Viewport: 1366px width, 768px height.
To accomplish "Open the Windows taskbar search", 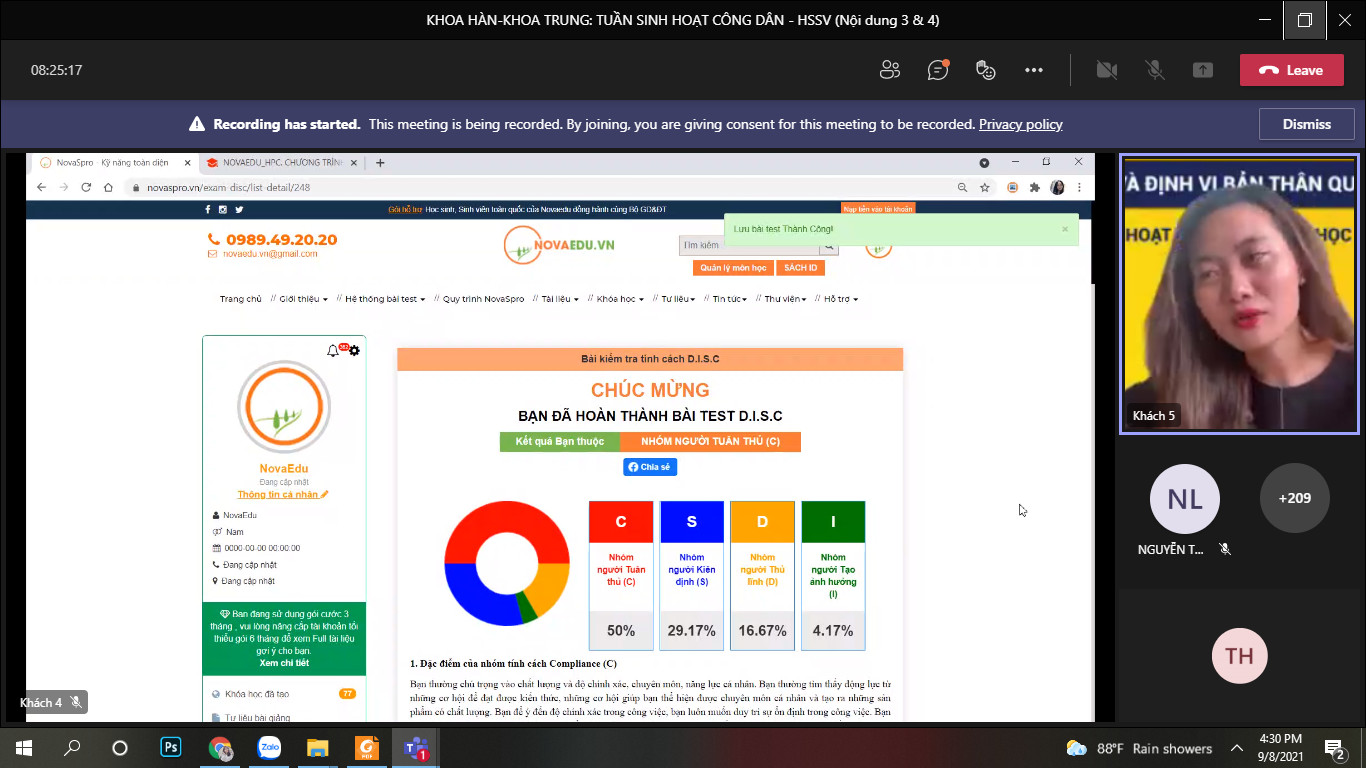I will pyautogui.click(x=72, y=747).
